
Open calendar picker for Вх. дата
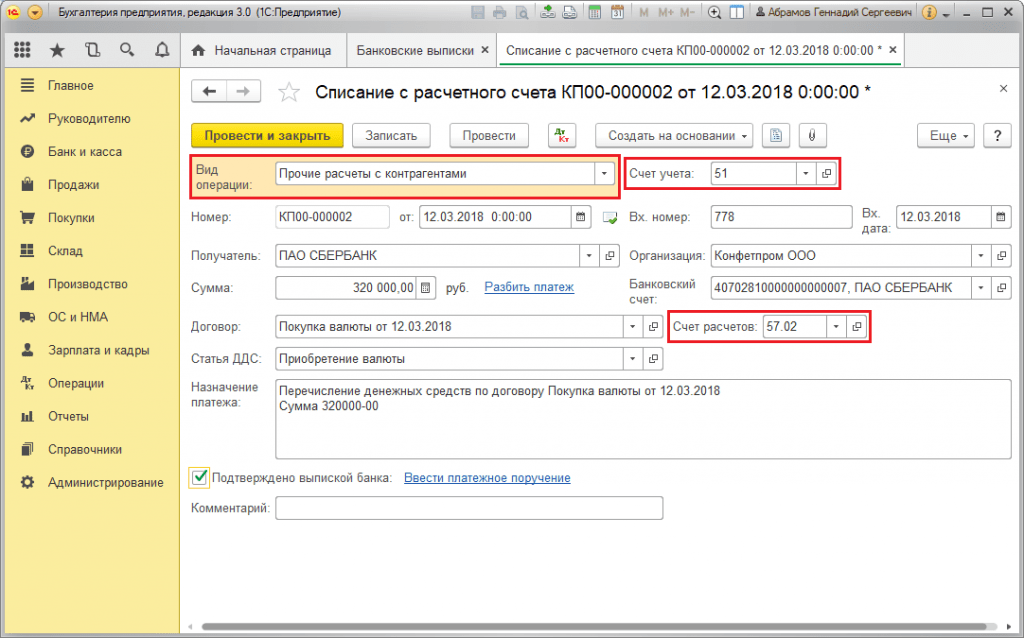coord(1000,217)
